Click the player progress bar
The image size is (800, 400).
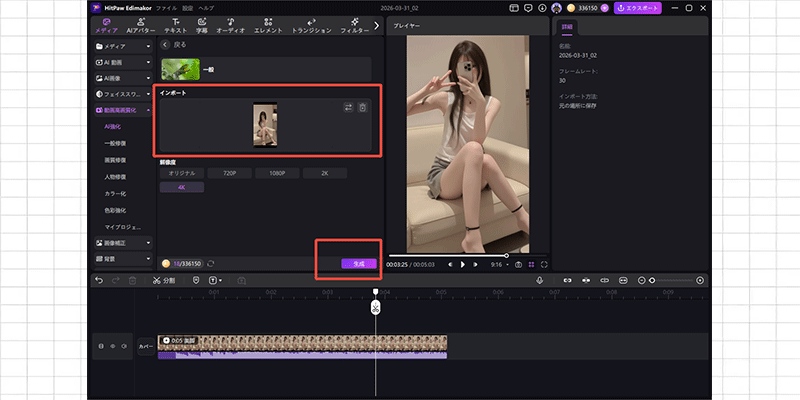coord(467,256)
